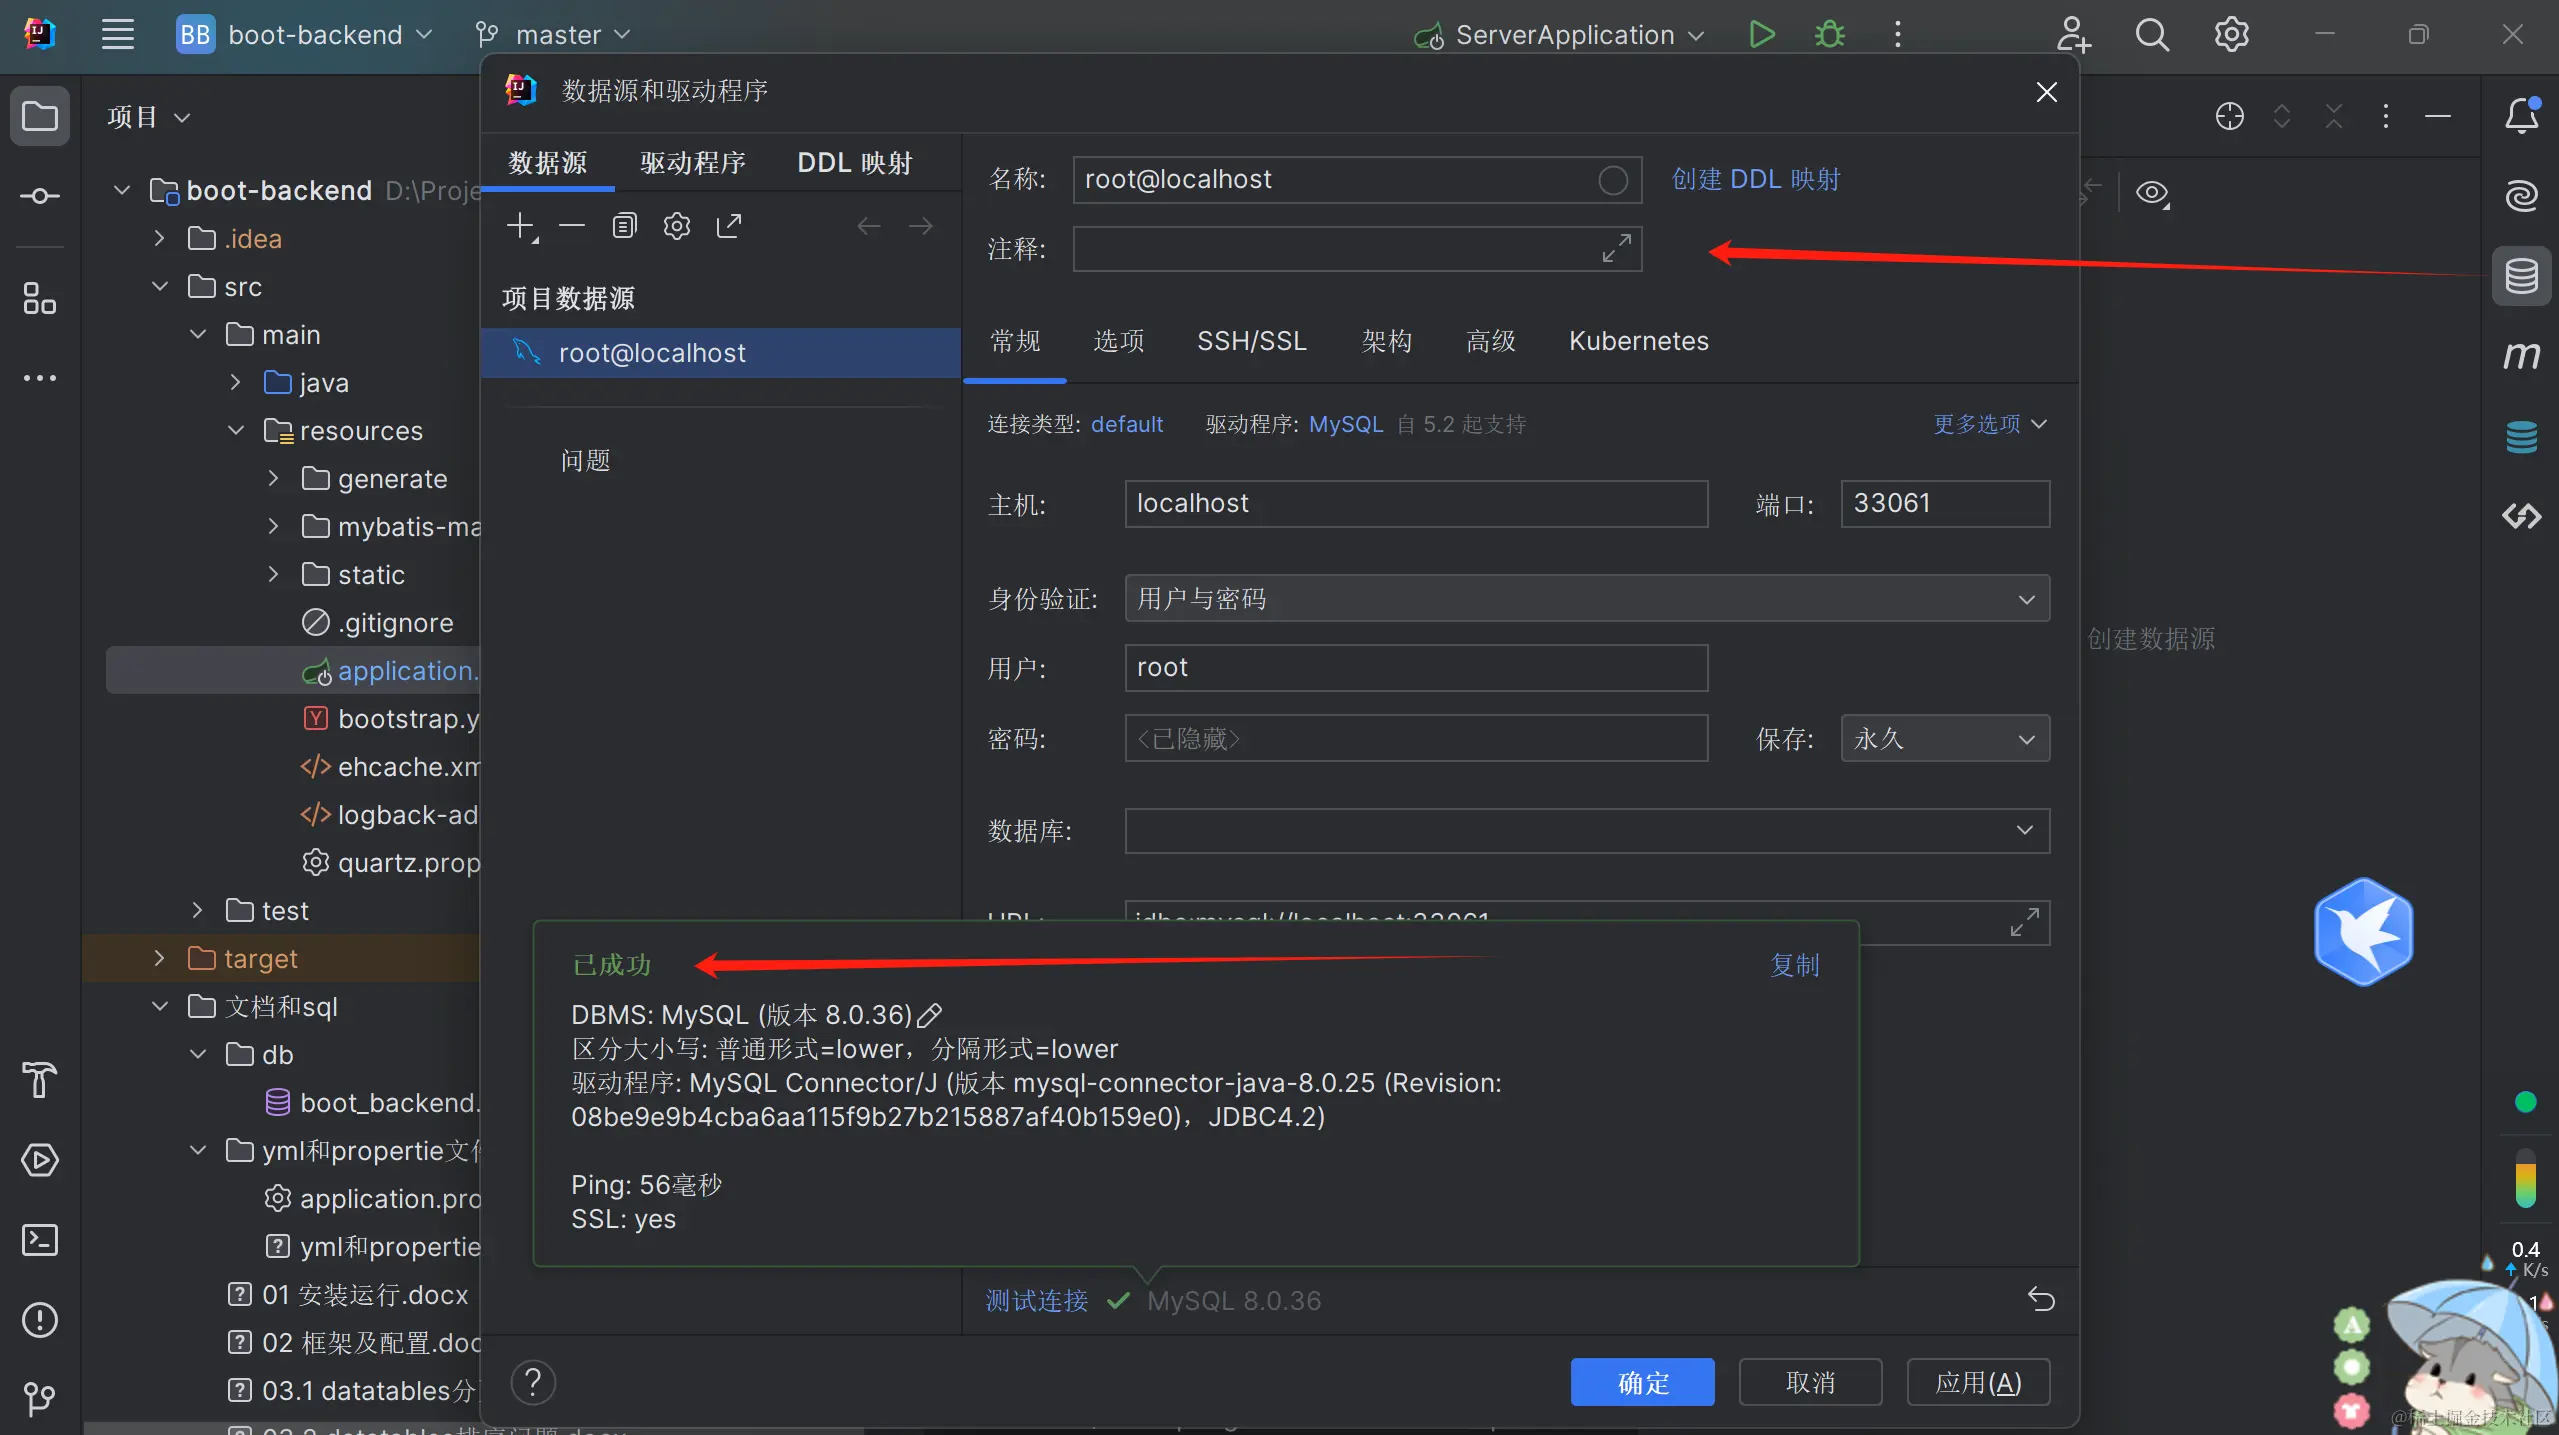This screenshot has height=1435, width=2559.
Task: Run ServerApplication with the play icon
Action: pos(1762,35)
